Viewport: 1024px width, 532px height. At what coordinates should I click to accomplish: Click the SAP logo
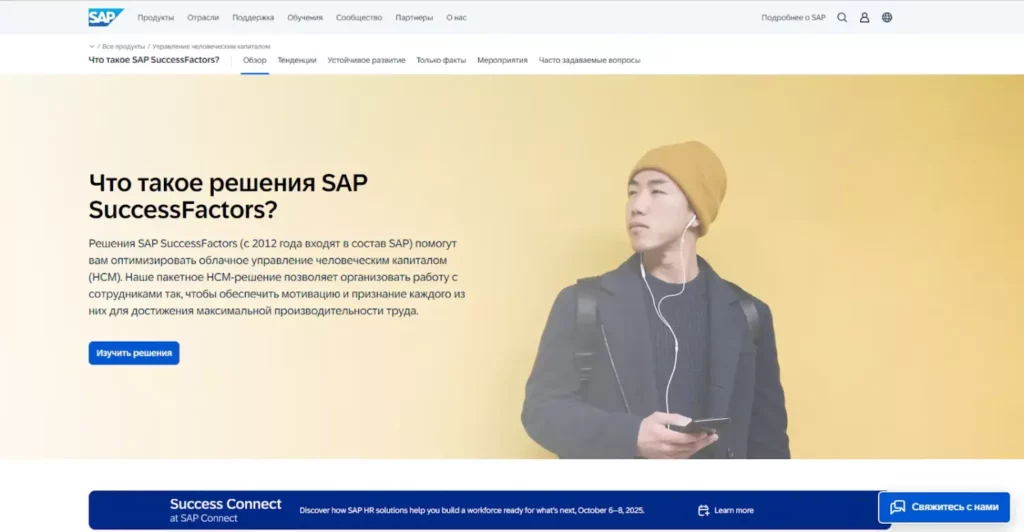[105, 17]
